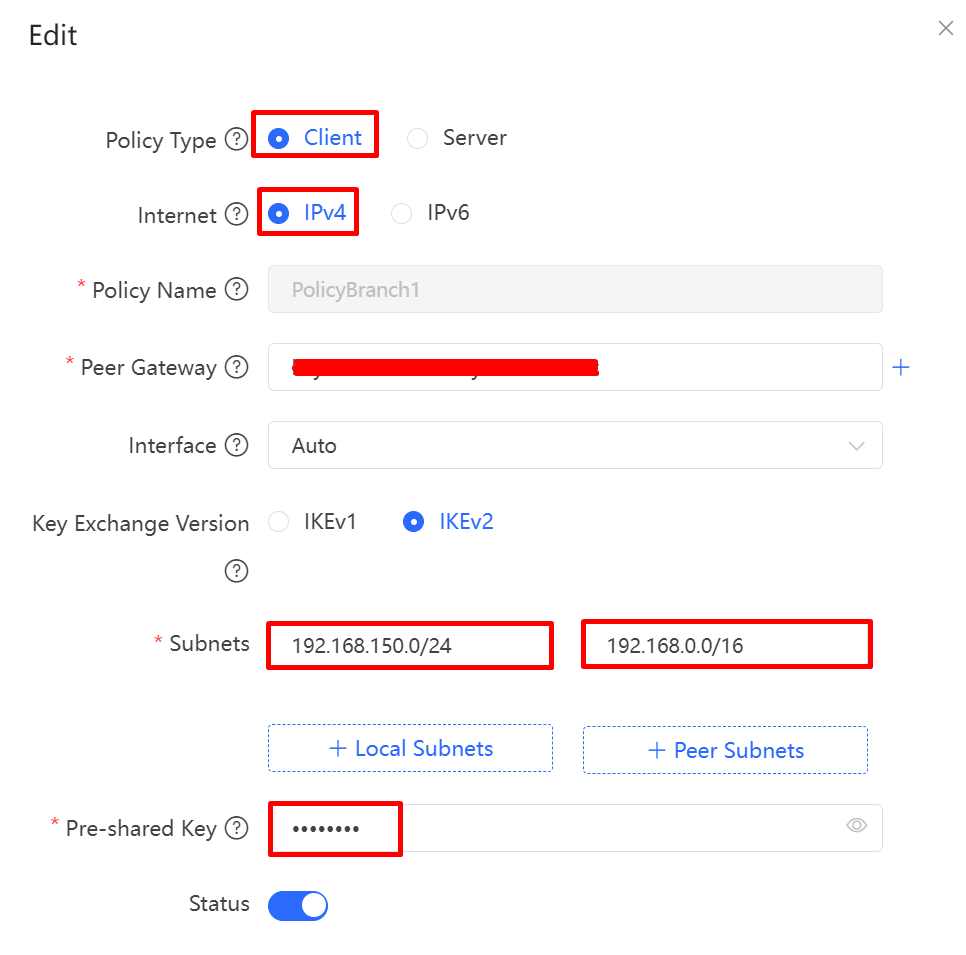The image size is (966, 955).
Task: Add a new Local Subnets entry
Action: 410,748
